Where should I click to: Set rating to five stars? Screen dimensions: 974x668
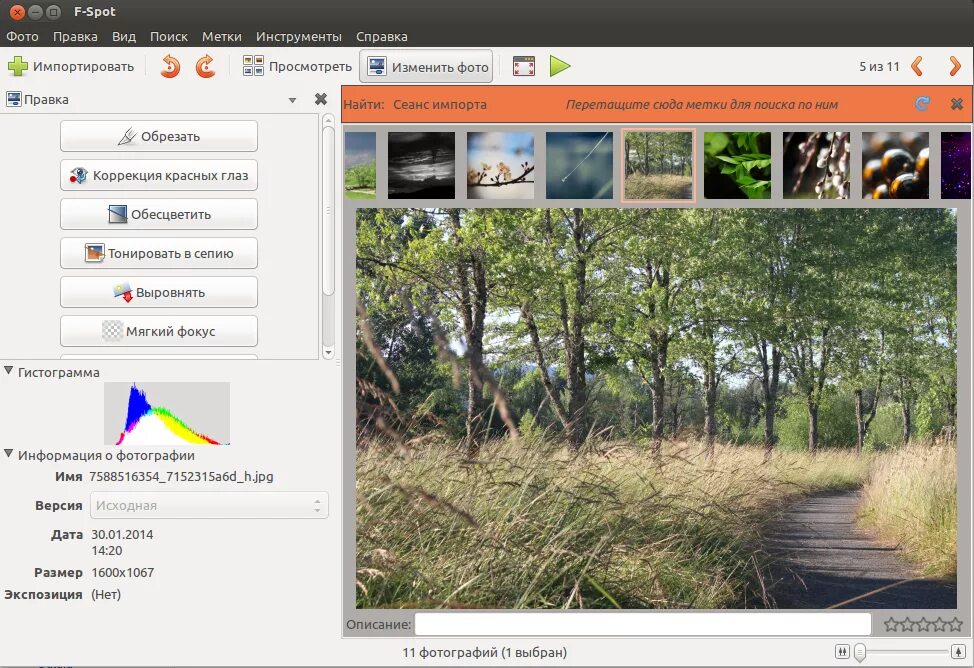point(955,624)
